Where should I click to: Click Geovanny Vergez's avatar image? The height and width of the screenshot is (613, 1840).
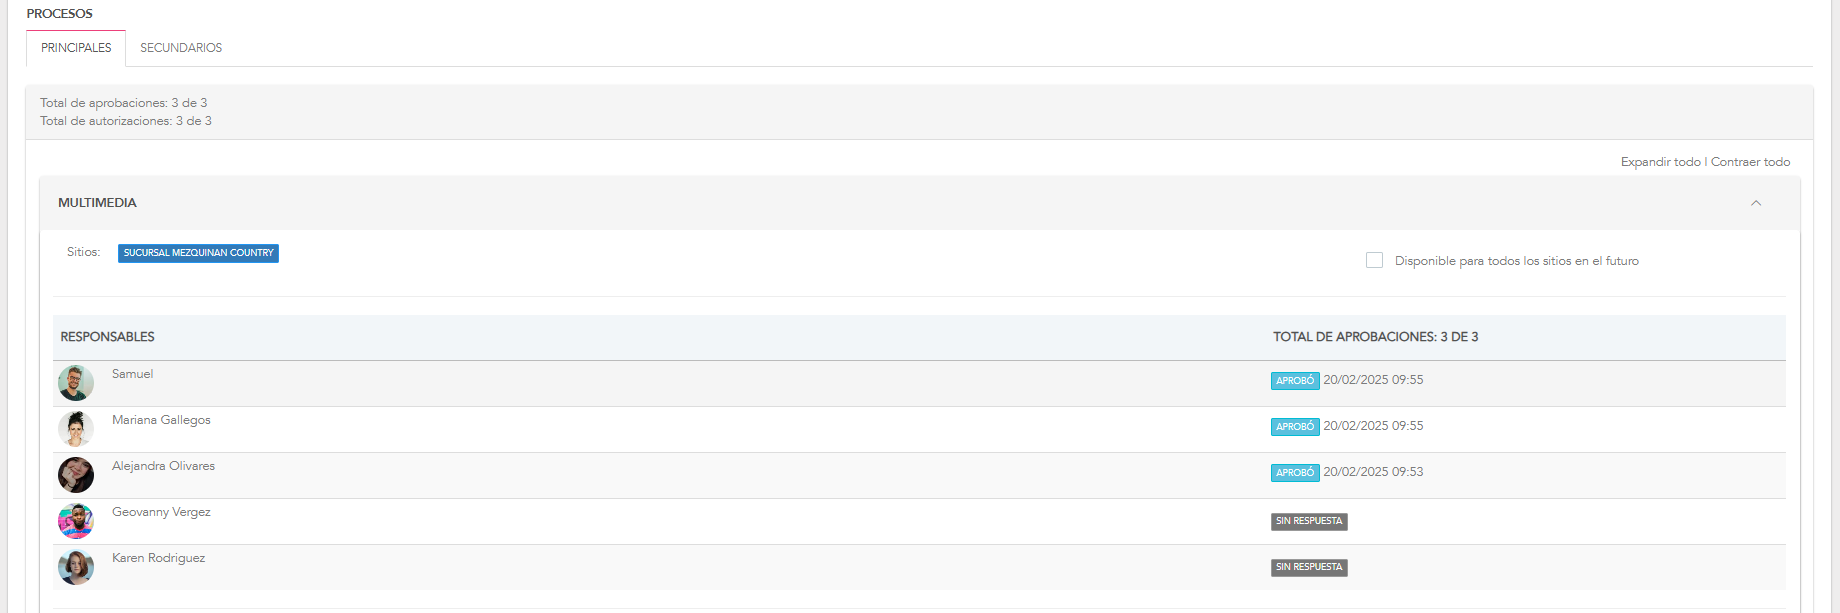tap(76, 521)
